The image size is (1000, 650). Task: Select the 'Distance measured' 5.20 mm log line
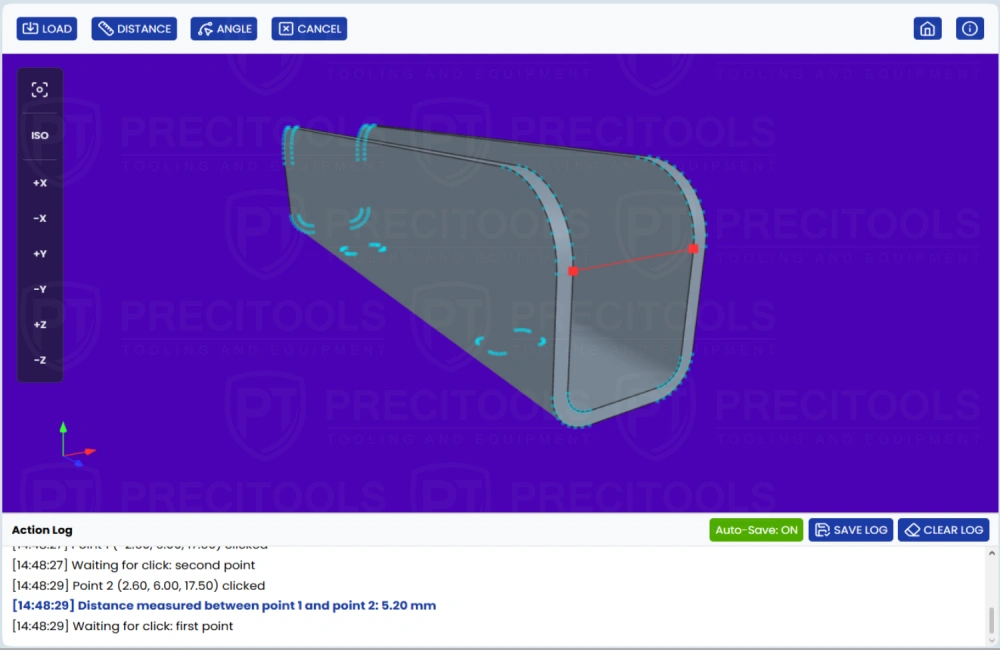tap(224, 605)
